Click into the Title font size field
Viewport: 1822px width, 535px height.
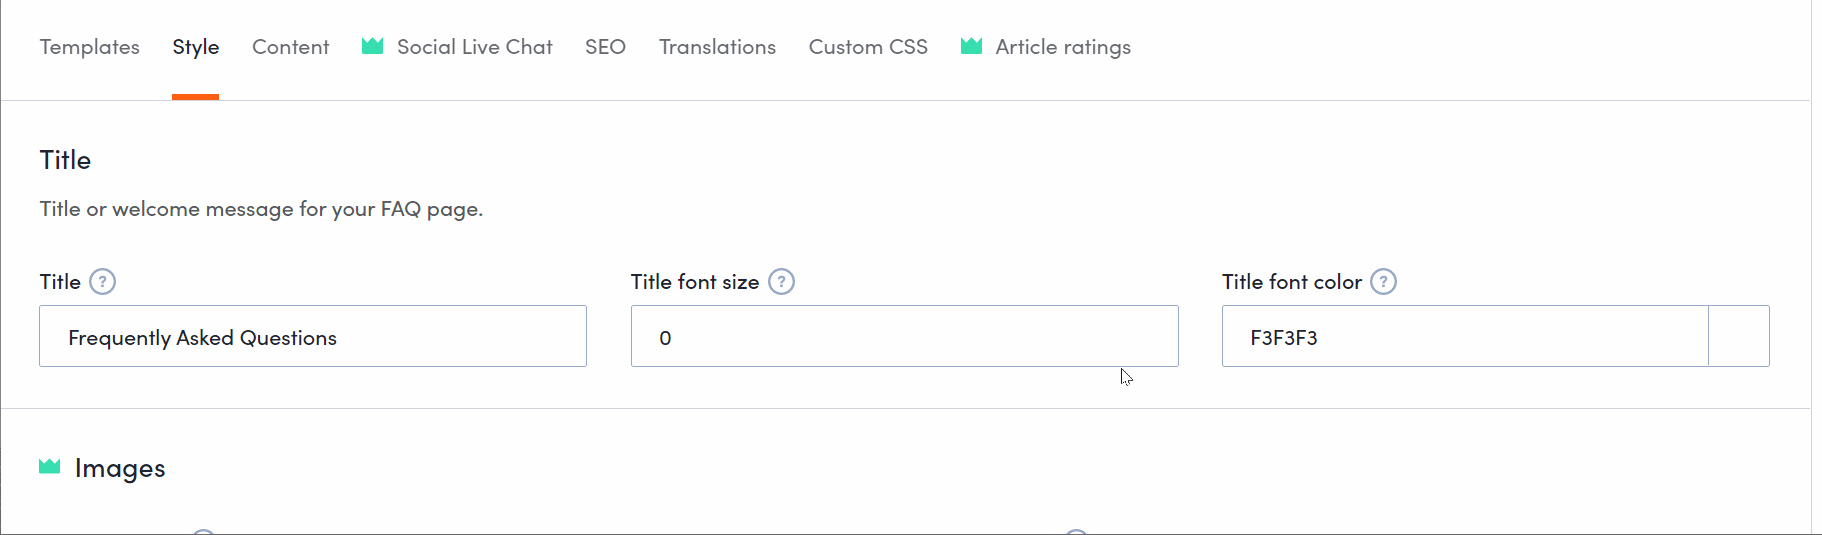(905, 336)
